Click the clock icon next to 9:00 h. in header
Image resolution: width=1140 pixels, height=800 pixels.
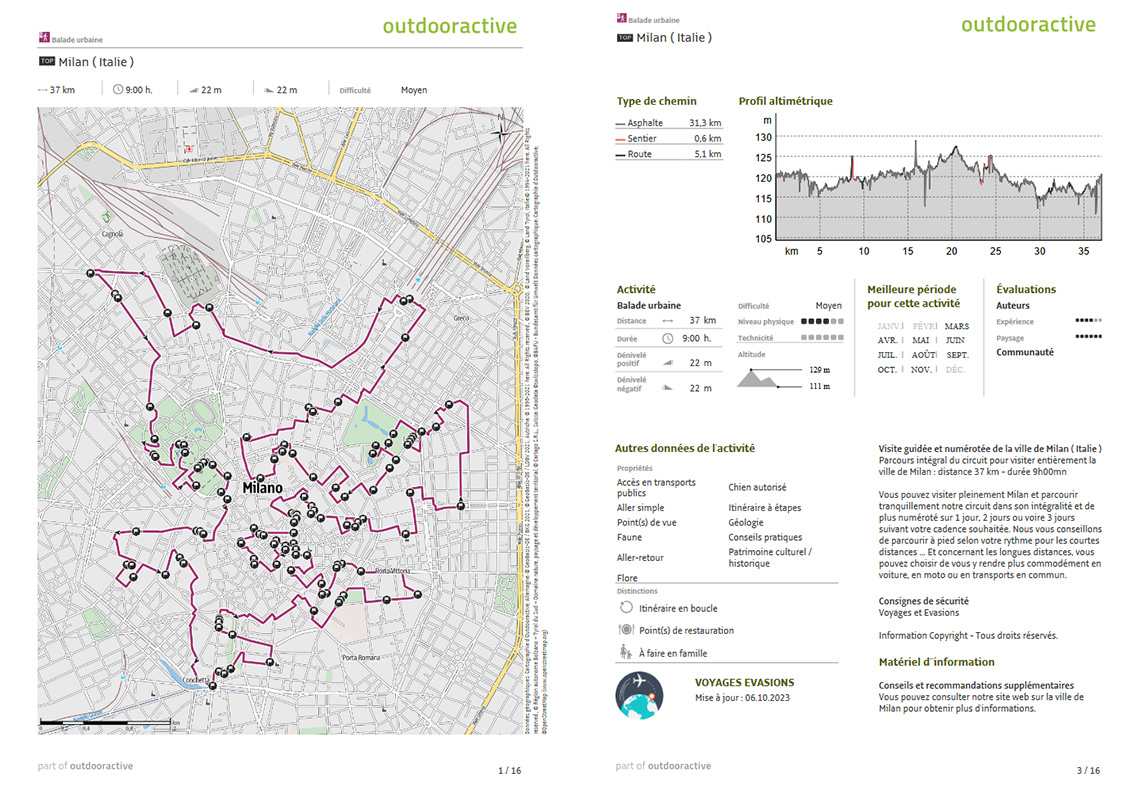[x=118, y=89]
